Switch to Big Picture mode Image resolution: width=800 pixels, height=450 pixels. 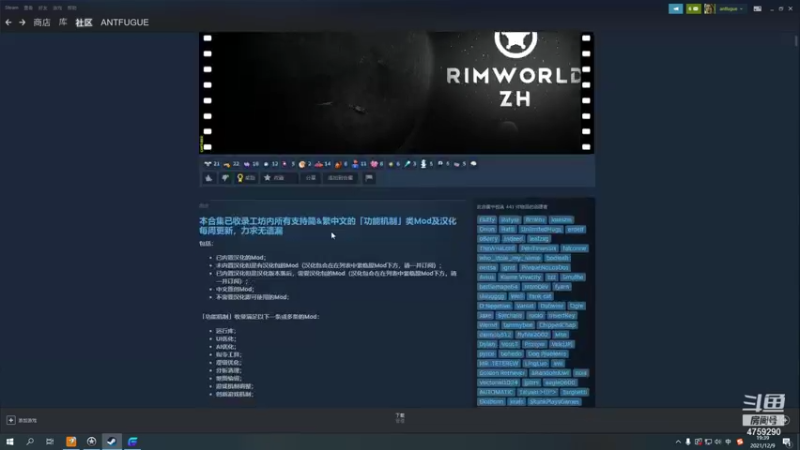click(758, 9)
